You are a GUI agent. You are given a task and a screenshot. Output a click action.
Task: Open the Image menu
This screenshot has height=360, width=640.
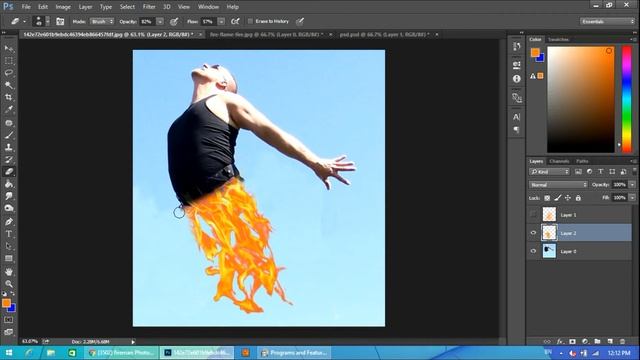[63, 7]
